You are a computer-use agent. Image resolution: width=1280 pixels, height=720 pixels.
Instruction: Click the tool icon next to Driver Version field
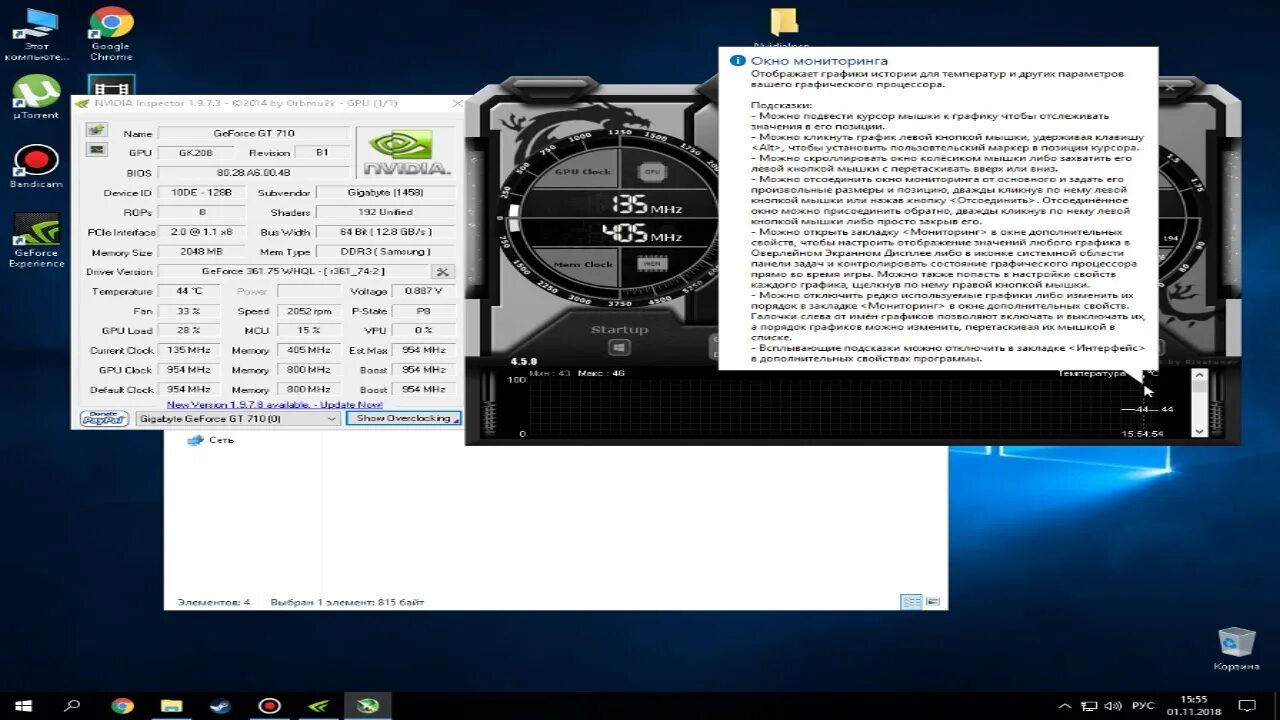(x=441, y=271)
